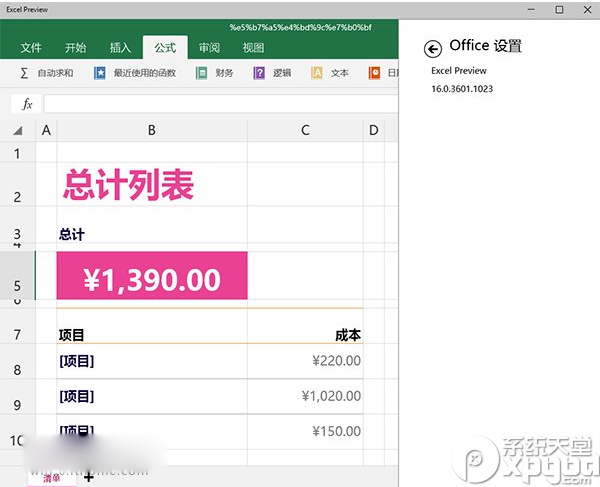Image resolution: width=600 pixels, height=487 pixels.
Task: Go back using the Office settings arrow
Action: pos(433,49)
